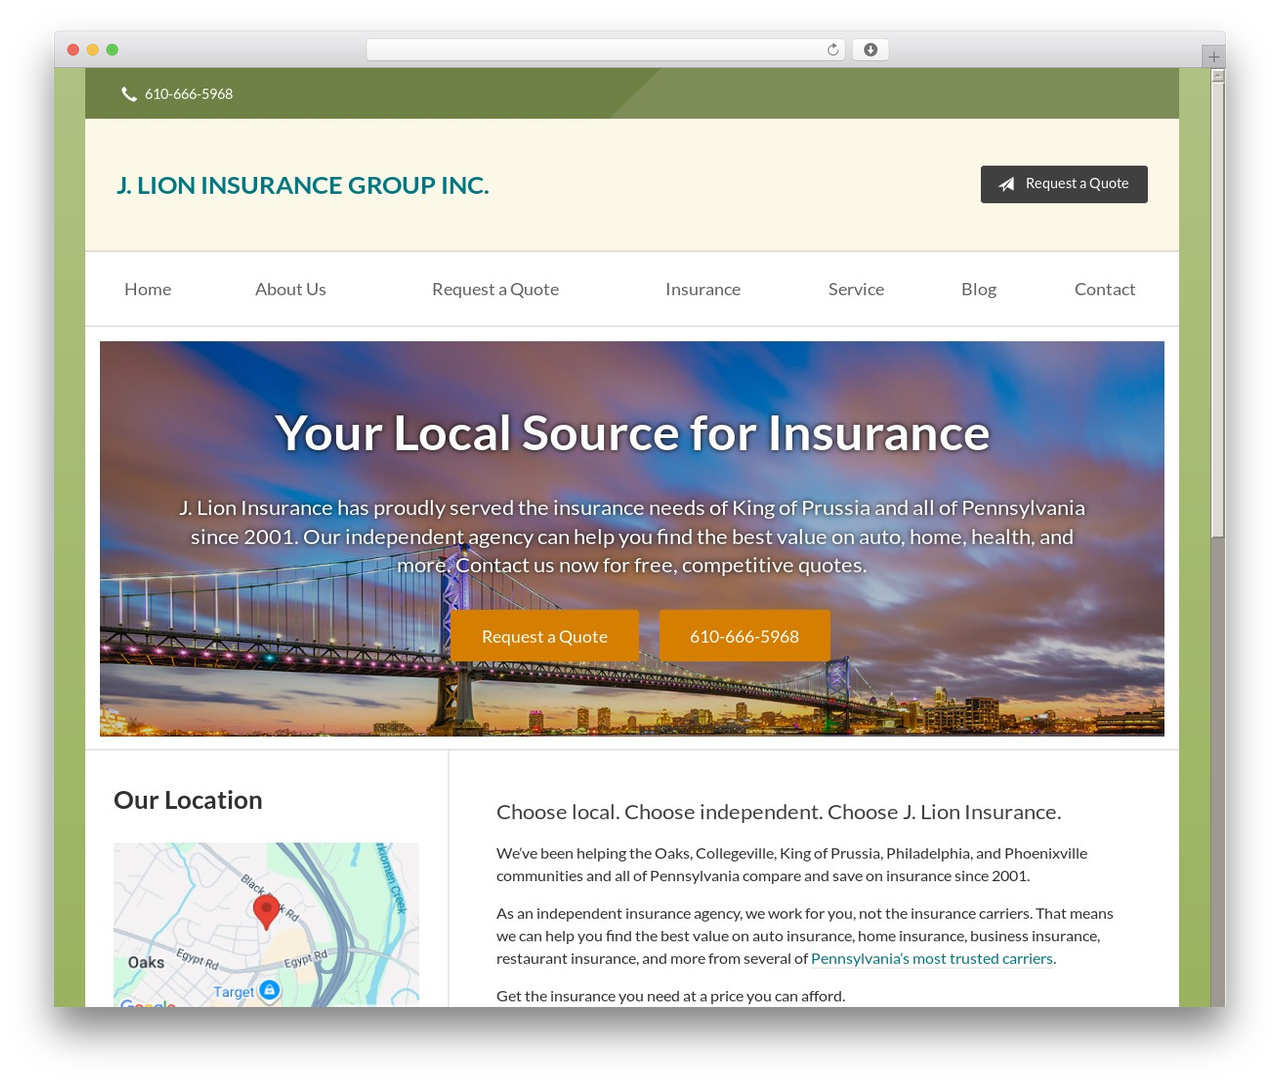Open the Insurance menu
This screenshot has width=1280, height=1084.
[x=703, y=289]
